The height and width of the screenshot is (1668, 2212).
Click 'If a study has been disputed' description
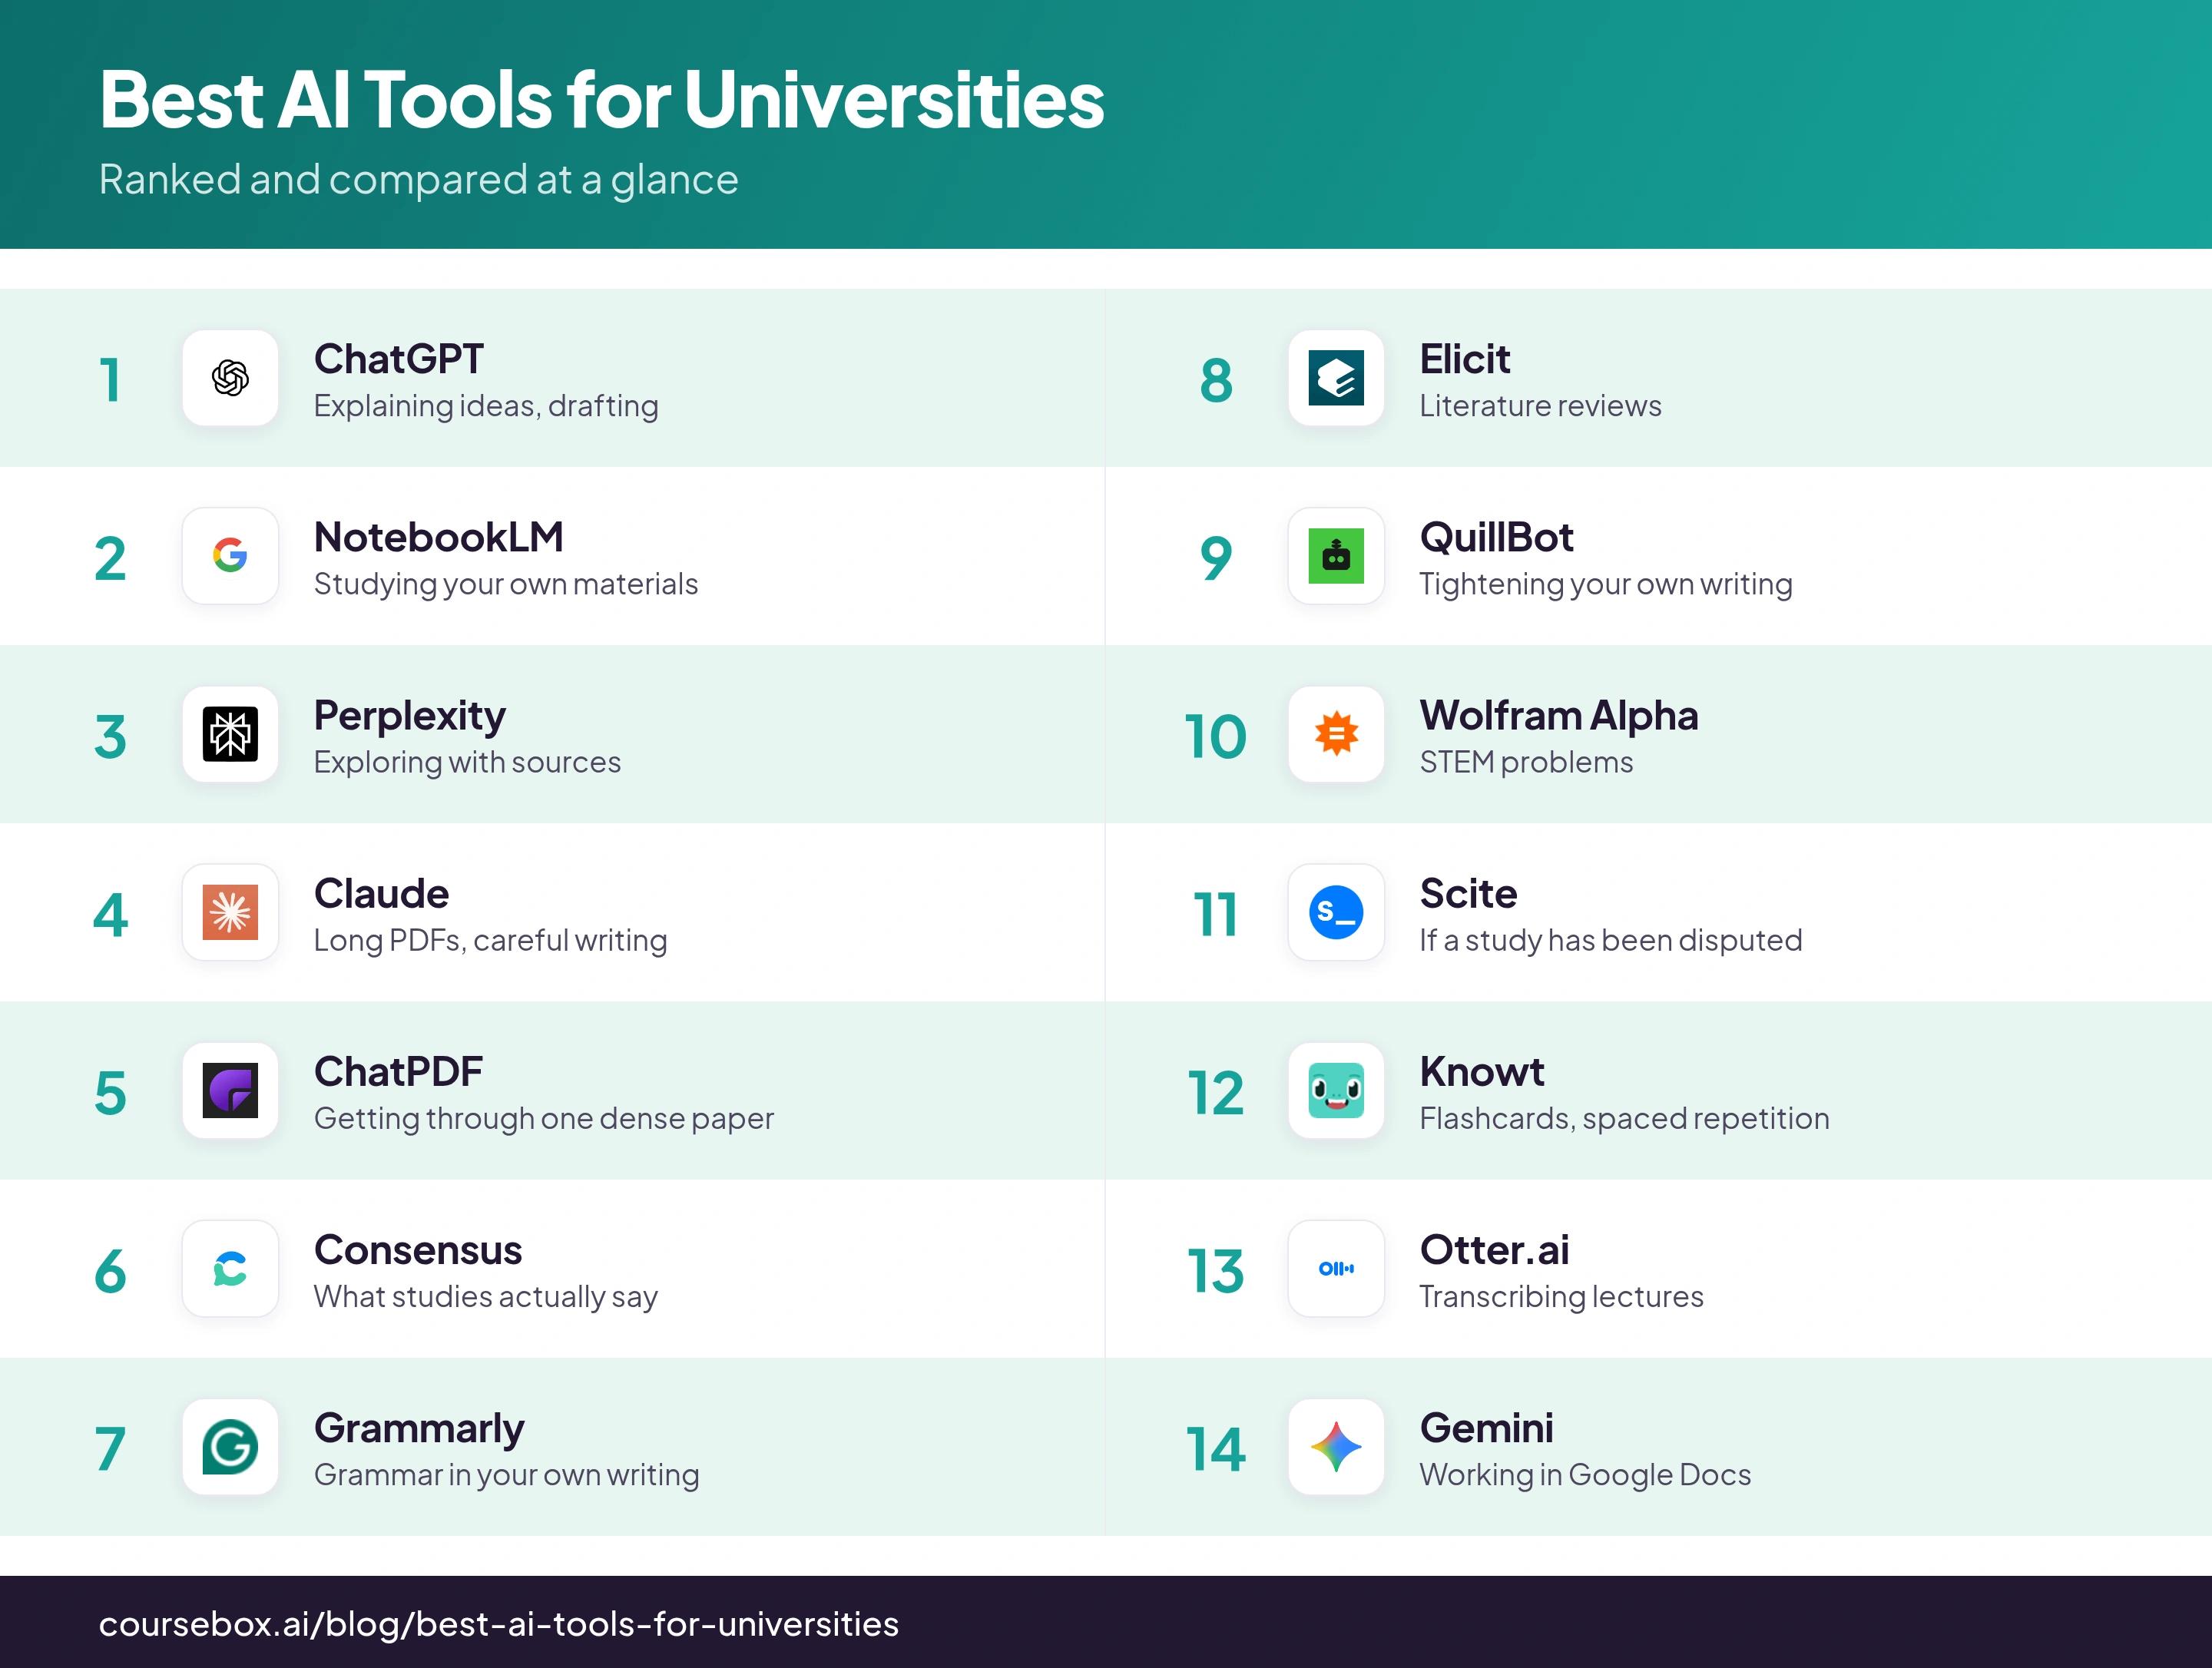1611,940
